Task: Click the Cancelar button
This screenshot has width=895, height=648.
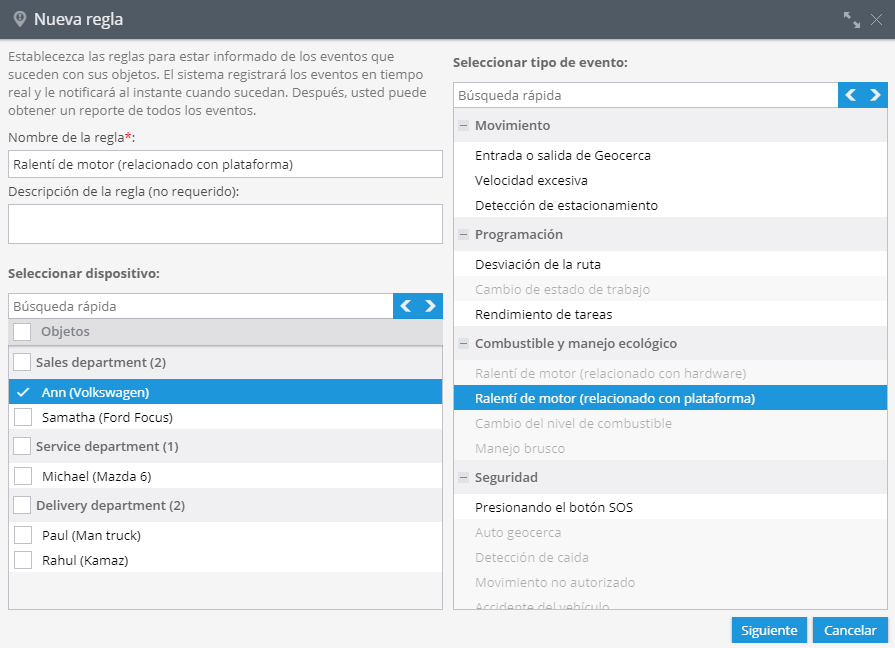Action: 850,630
